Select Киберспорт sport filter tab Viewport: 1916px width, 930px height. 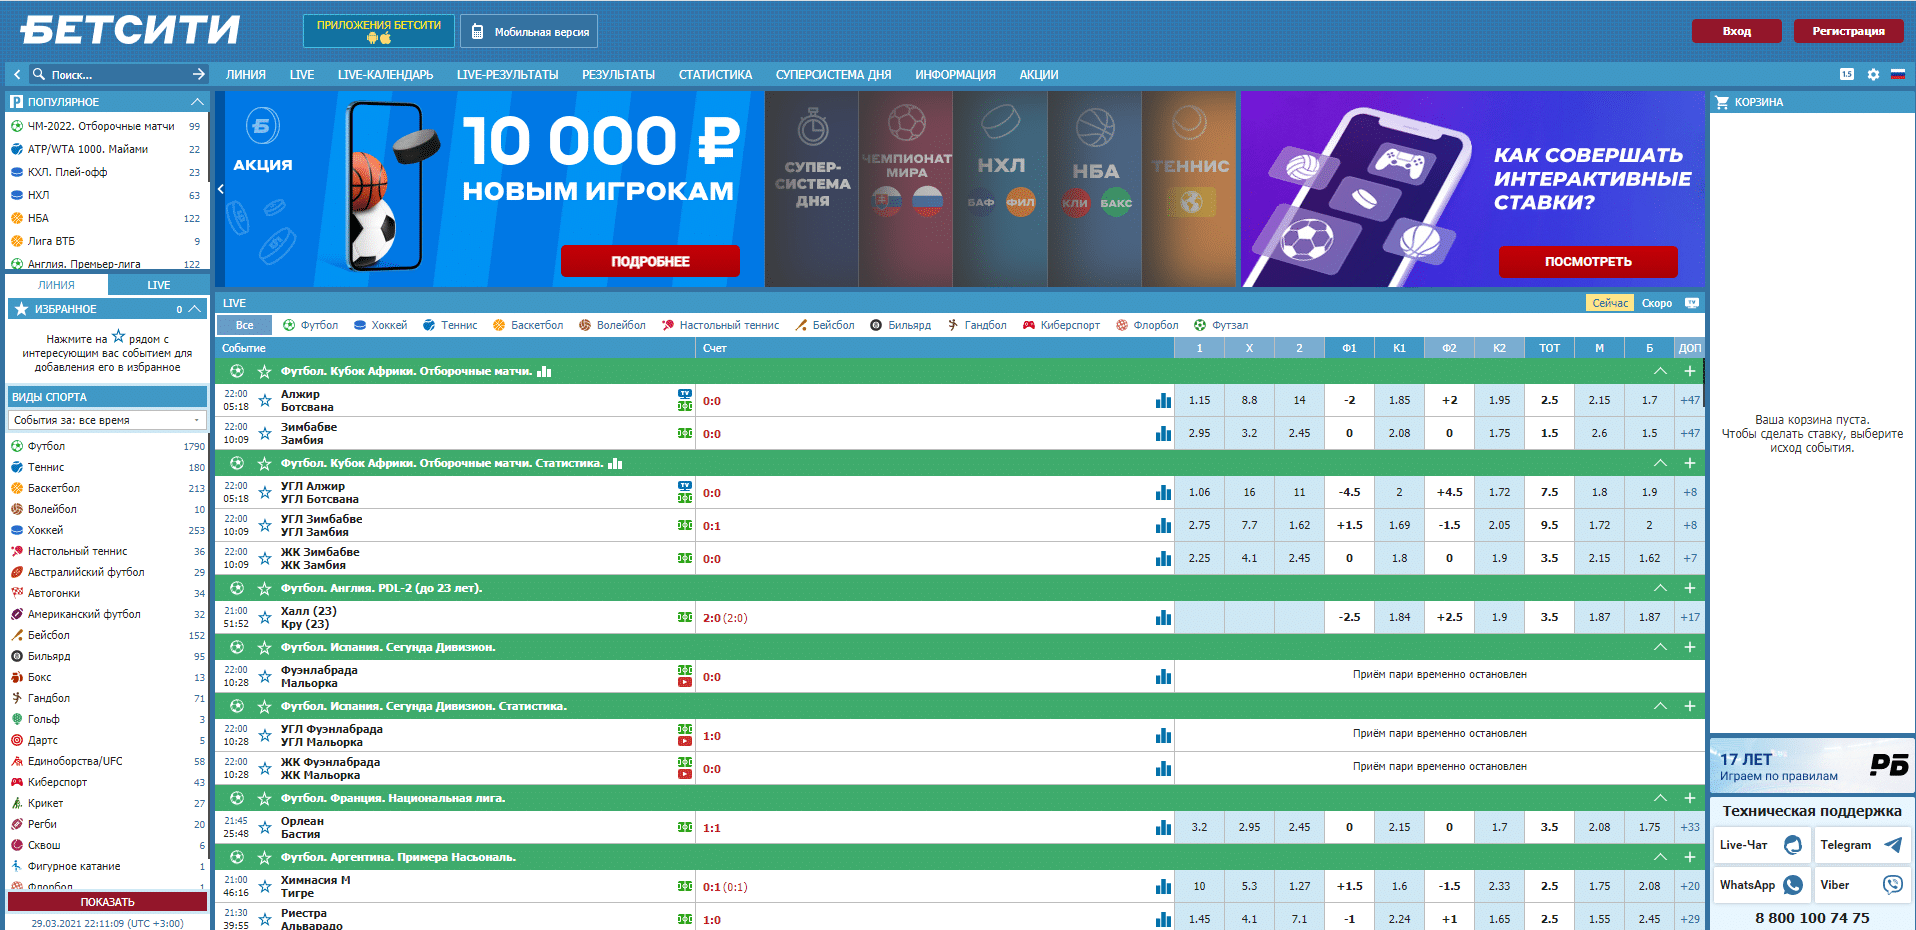1061,325
